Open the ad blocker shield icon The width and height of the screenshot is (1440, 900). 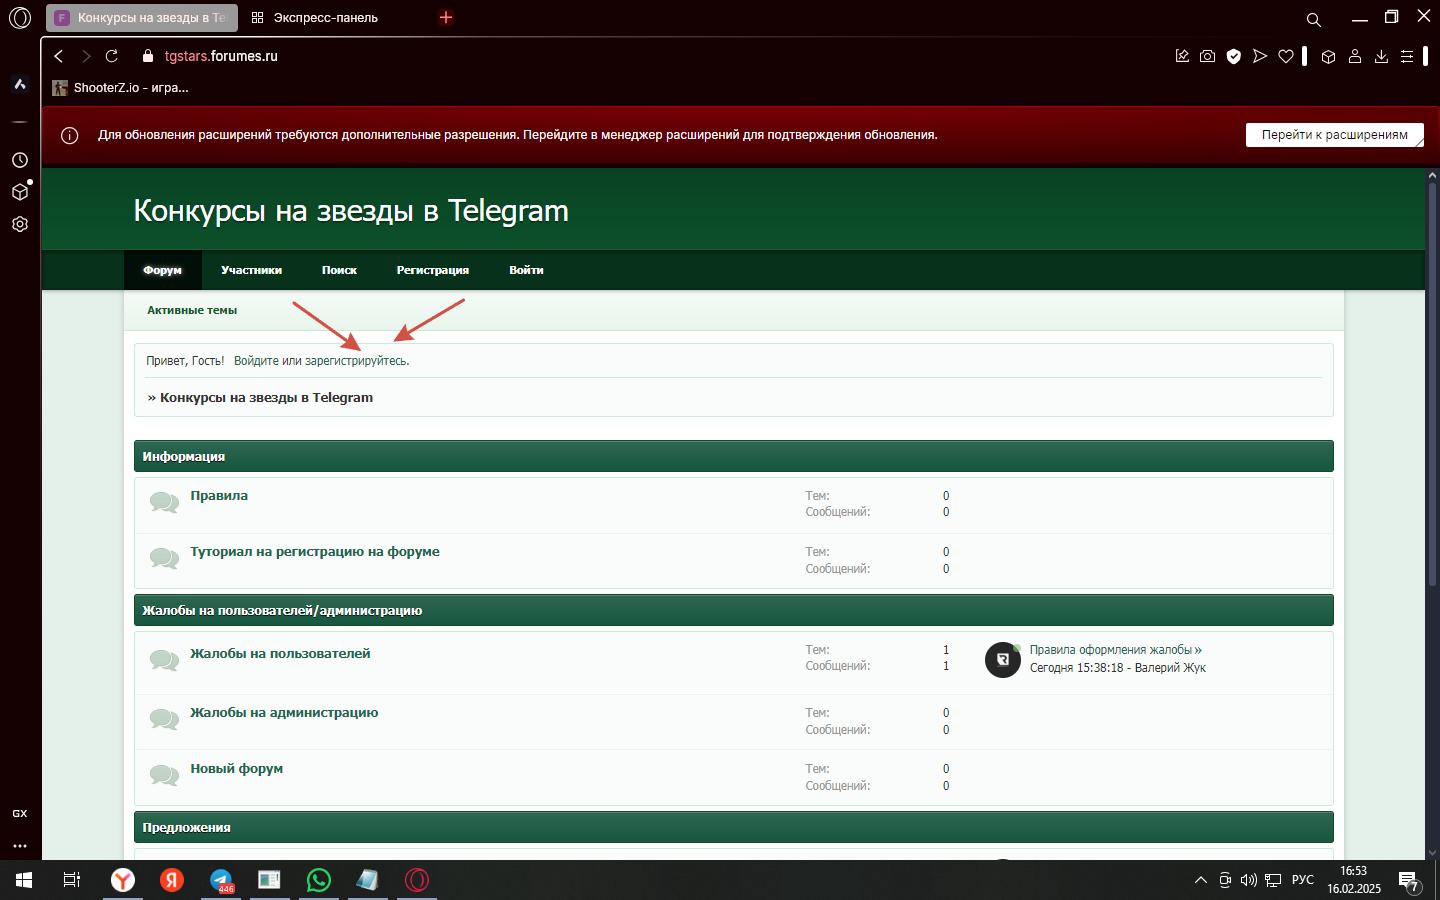click(1234, 56)
